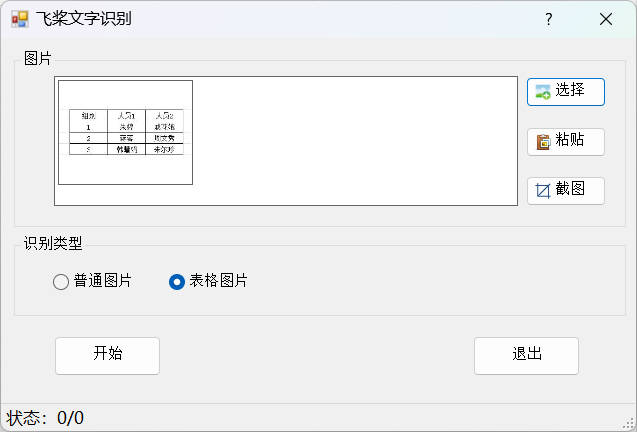Click the picture icon on the 选择 button
Image resolution: width=637 pixels, height=432 pixels.
[543, 91]
